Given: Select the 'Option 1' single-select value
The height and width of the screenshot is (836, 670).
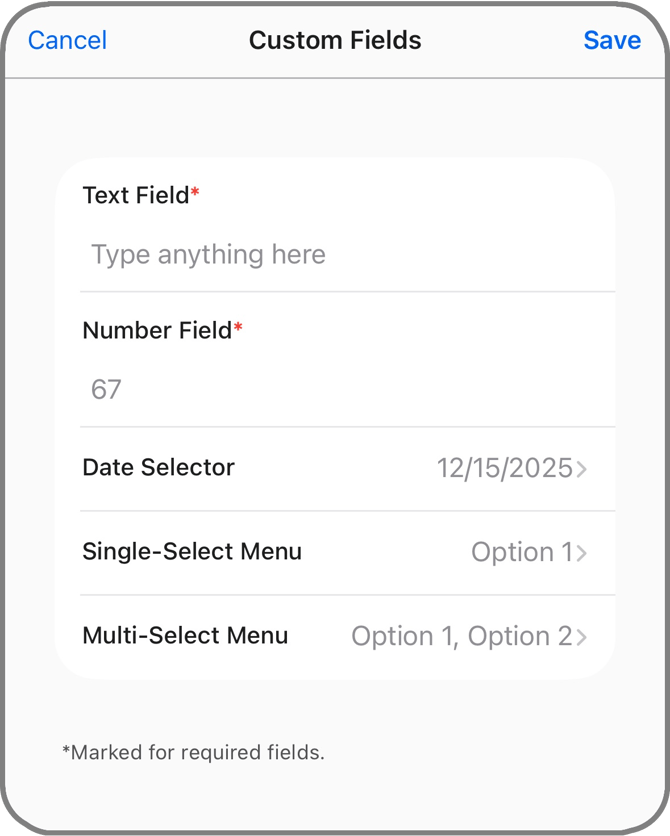Looking at the screenshot, I should coord(521,552).
